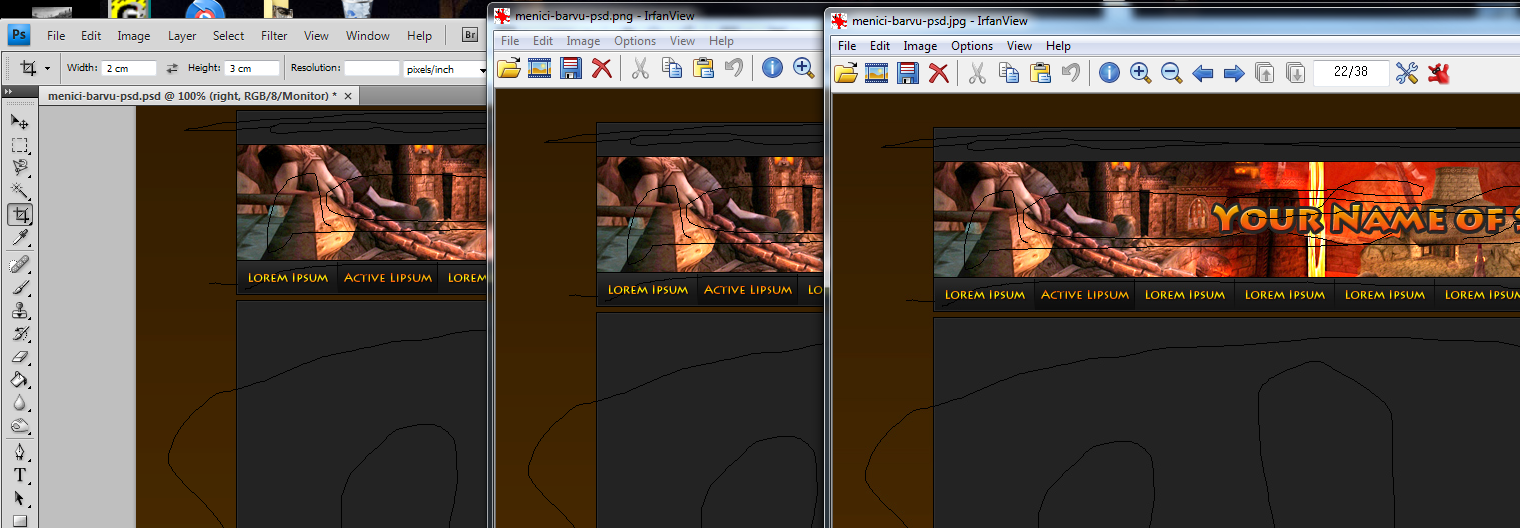Select the History Brush tool
This screenshot has height=528, width=1520.
pyautogui.click(x=20, y=334)
